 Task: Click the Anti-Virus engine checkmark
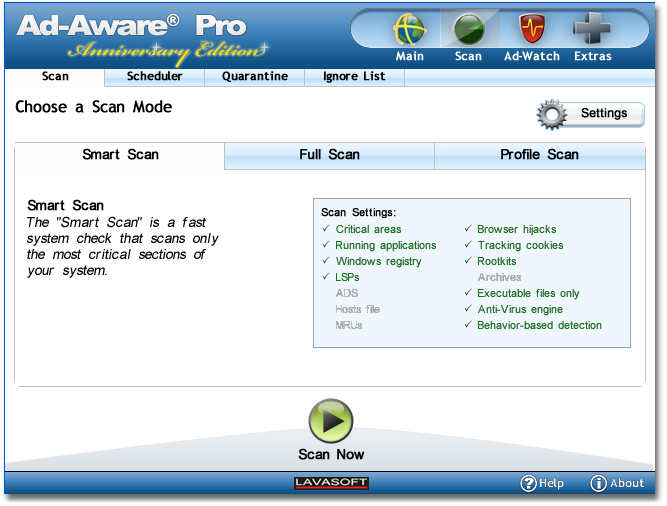tap(468, 308)
